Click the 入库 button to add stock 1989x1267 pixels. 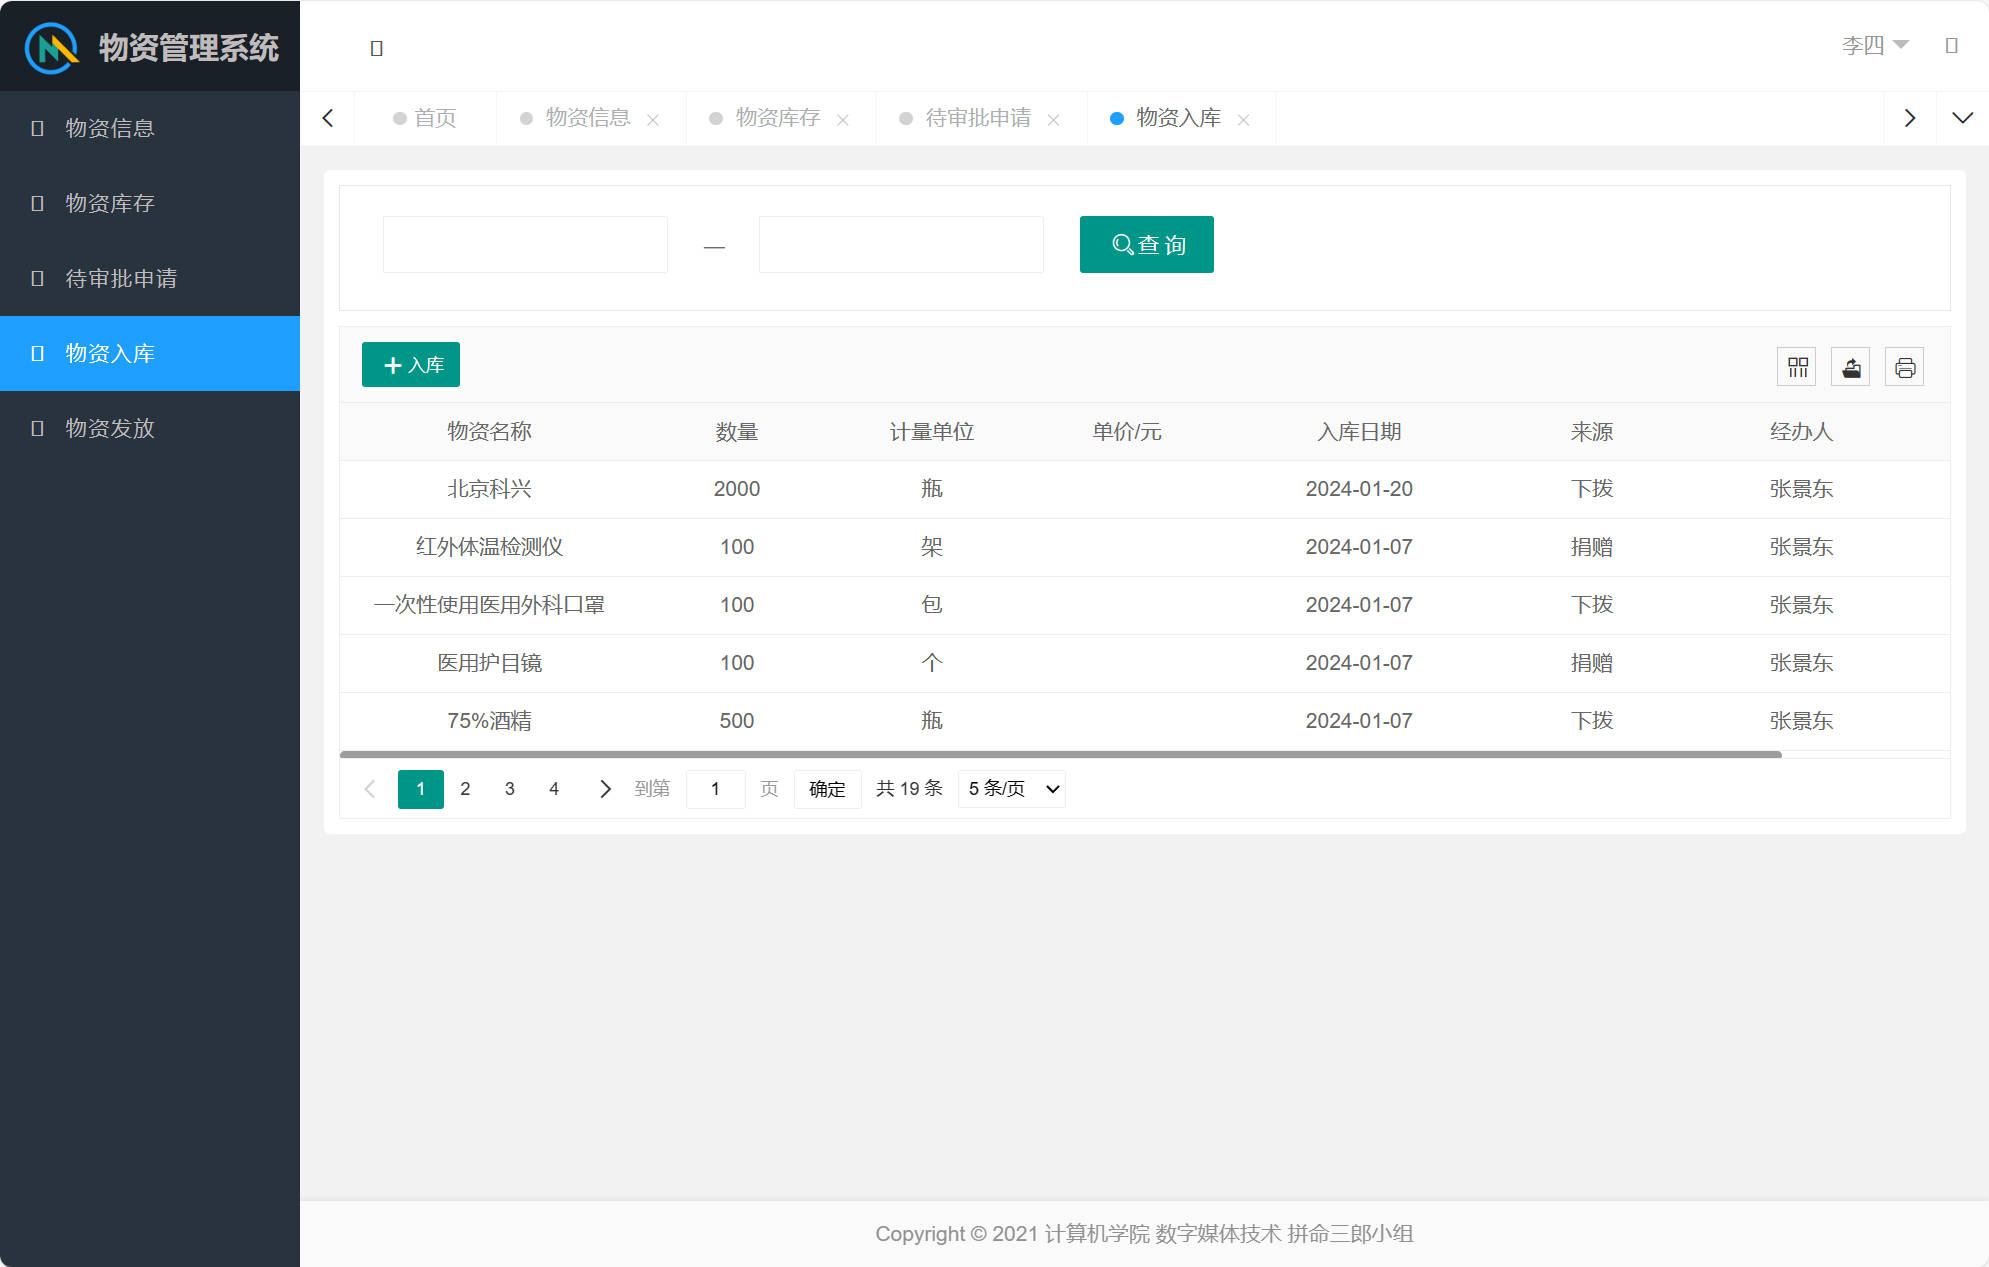click(410, 364)
